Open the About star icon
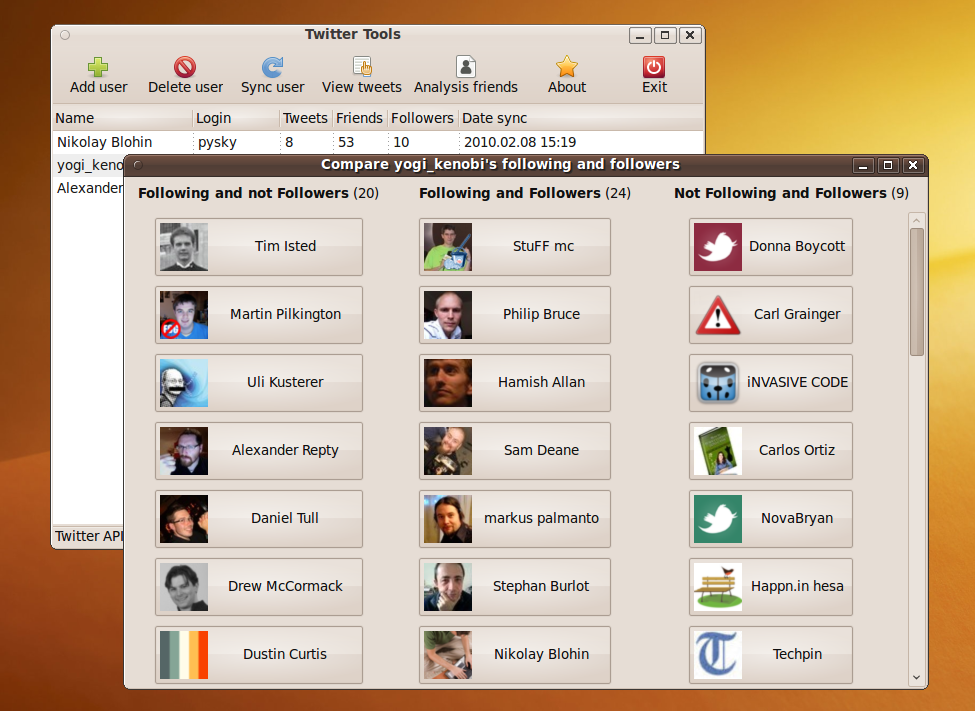This screenshot has height=711, width=975. (x=566, y=67)
